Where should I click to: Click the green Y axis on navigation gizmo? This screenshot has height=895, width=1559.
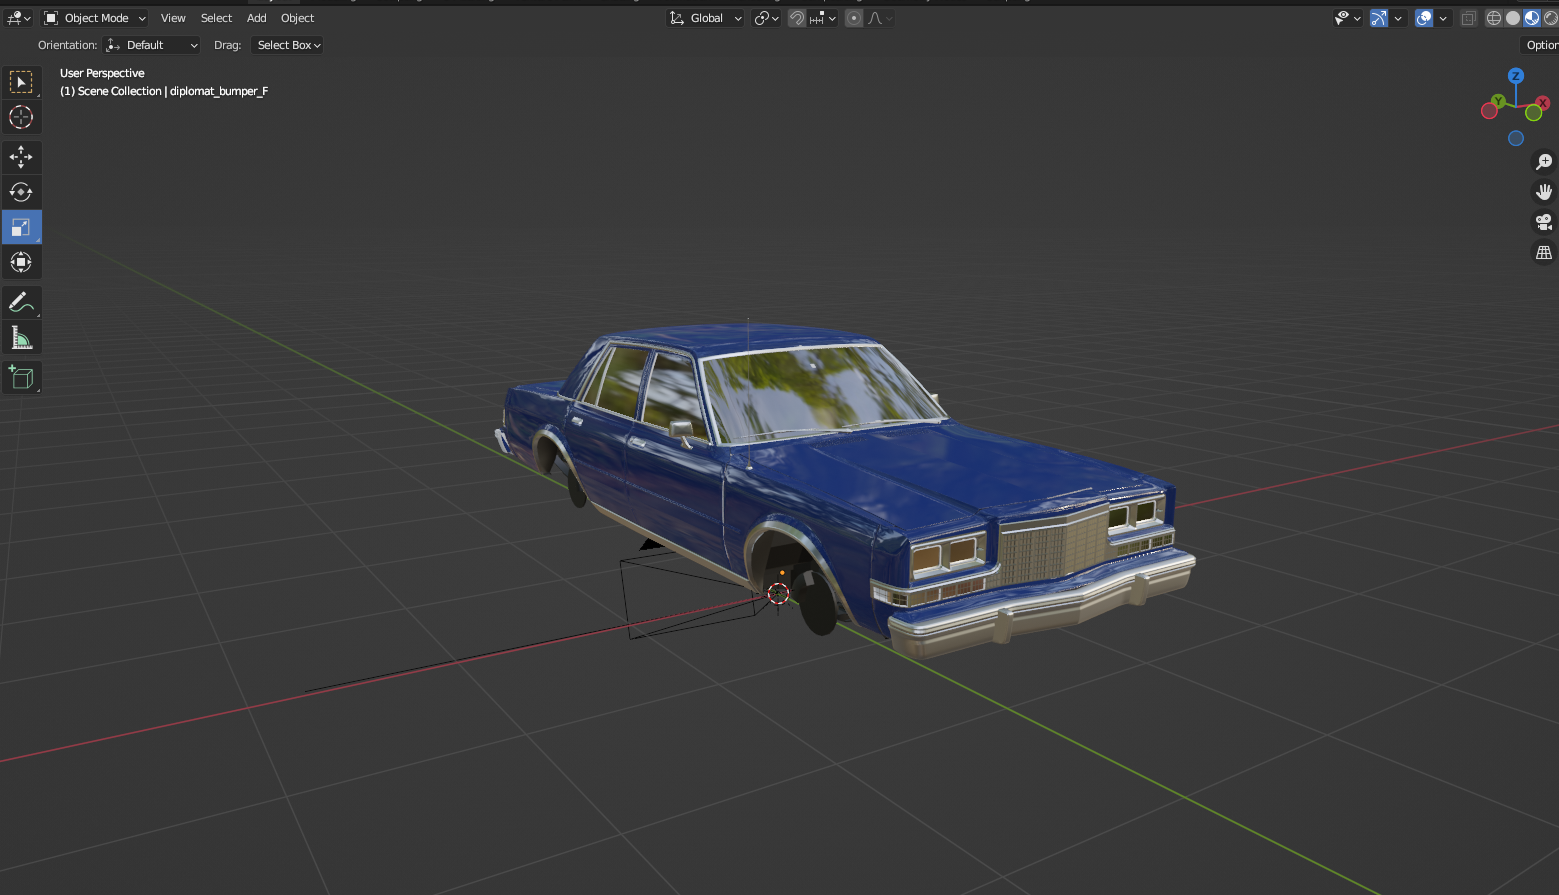pos(1498,102)
